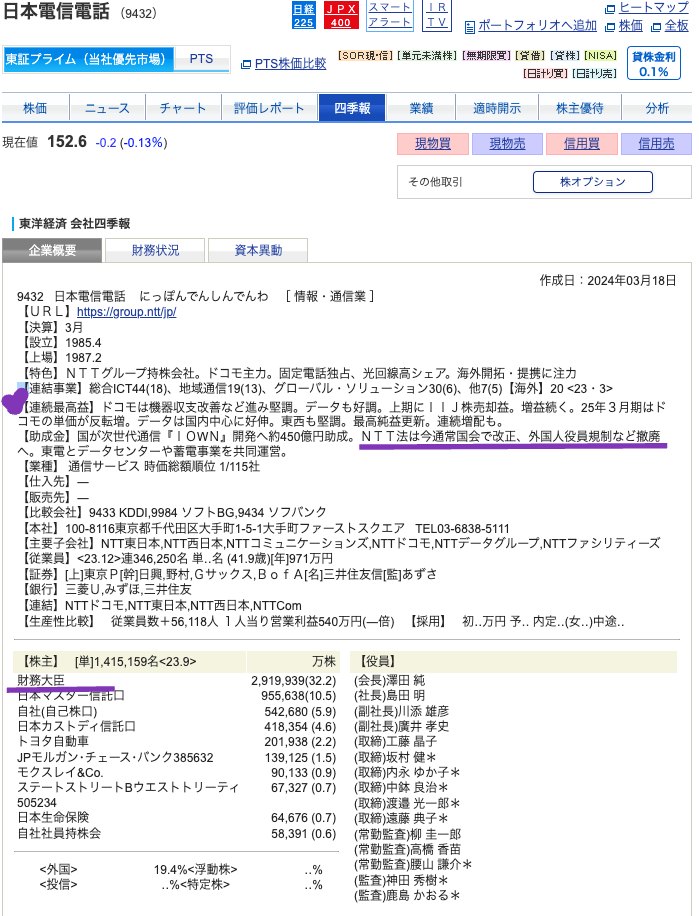Click the 日本生命保険 shareholder row
This screenshot has height=916, width=699.
pyautogui.click(x=176, y=818)
